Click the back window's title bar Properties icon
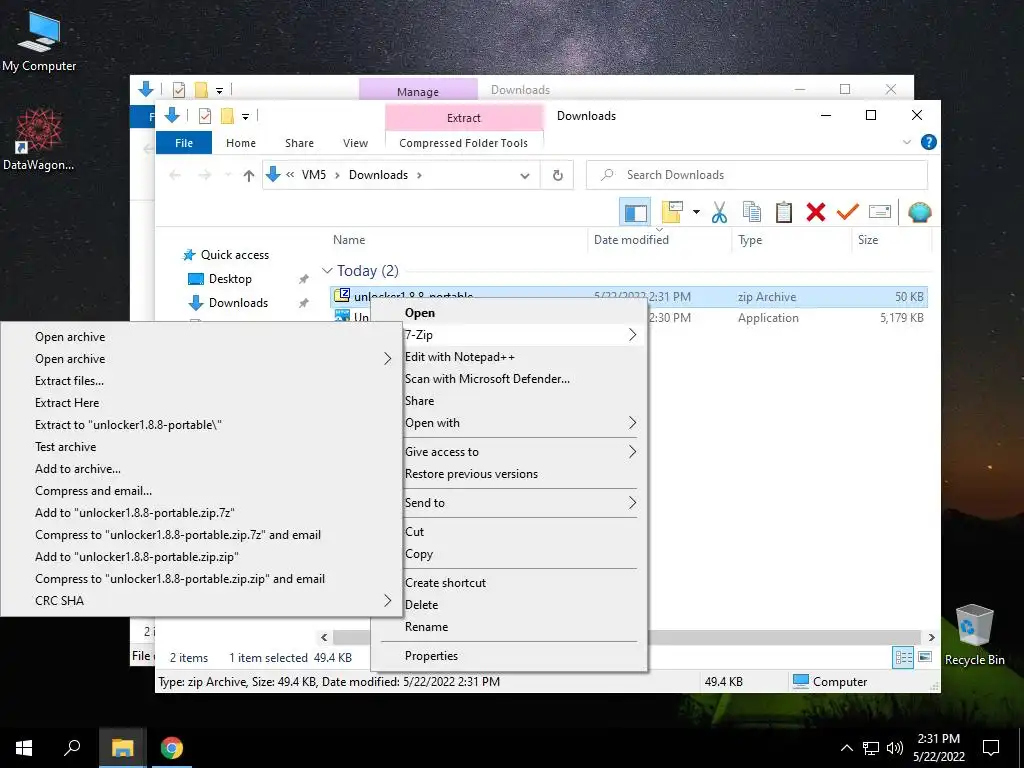Viewport: 1024px width, 768px height. pyautogui.click(x=178, y=89)
